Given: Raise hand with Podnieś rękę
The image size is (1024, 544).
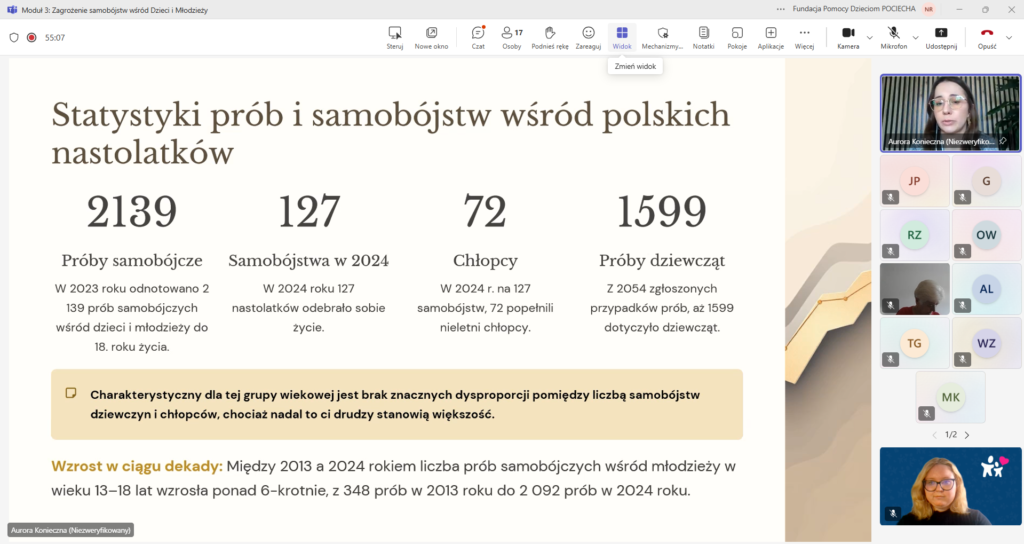Looking at the screenshot, I should pos(549,37).
